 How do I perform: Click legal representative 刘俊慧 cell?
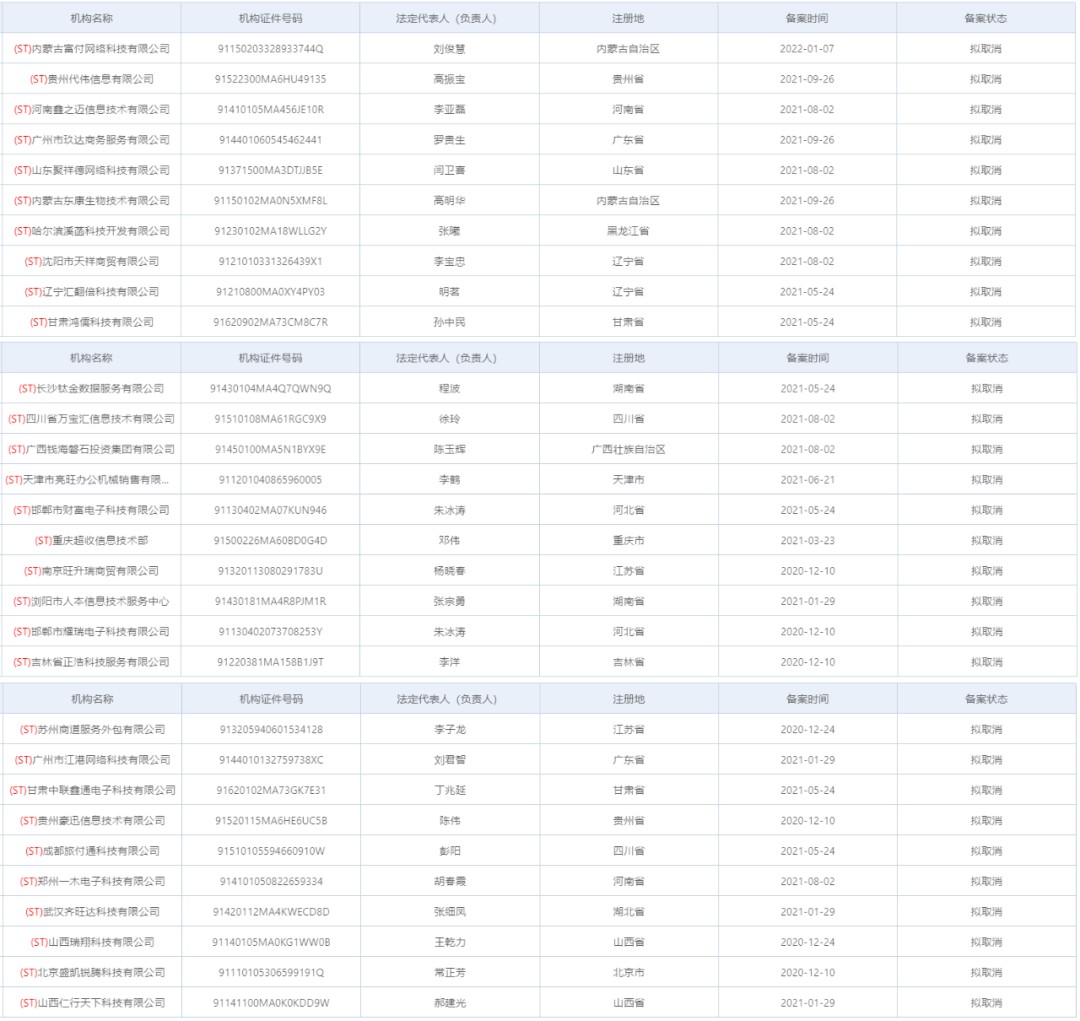pyautogui.click(x=449, y=49)
